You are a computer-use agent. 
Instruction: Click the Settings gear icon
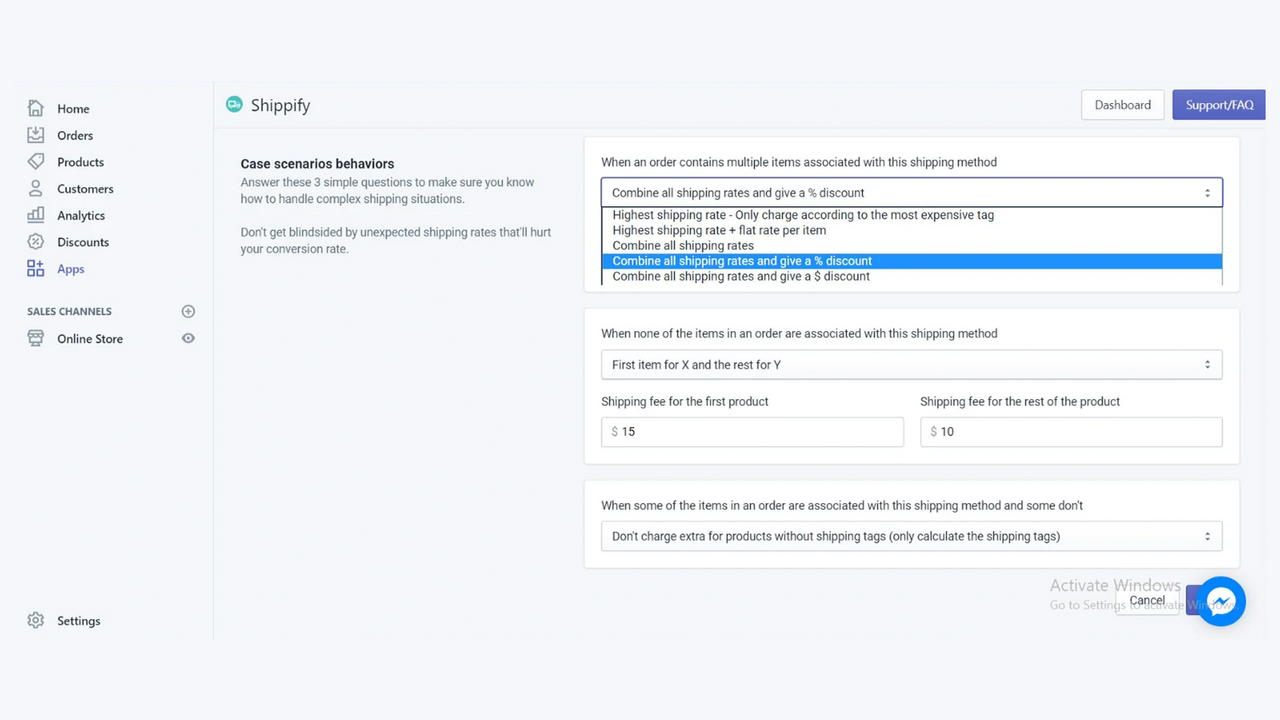(x=35, y=620)
